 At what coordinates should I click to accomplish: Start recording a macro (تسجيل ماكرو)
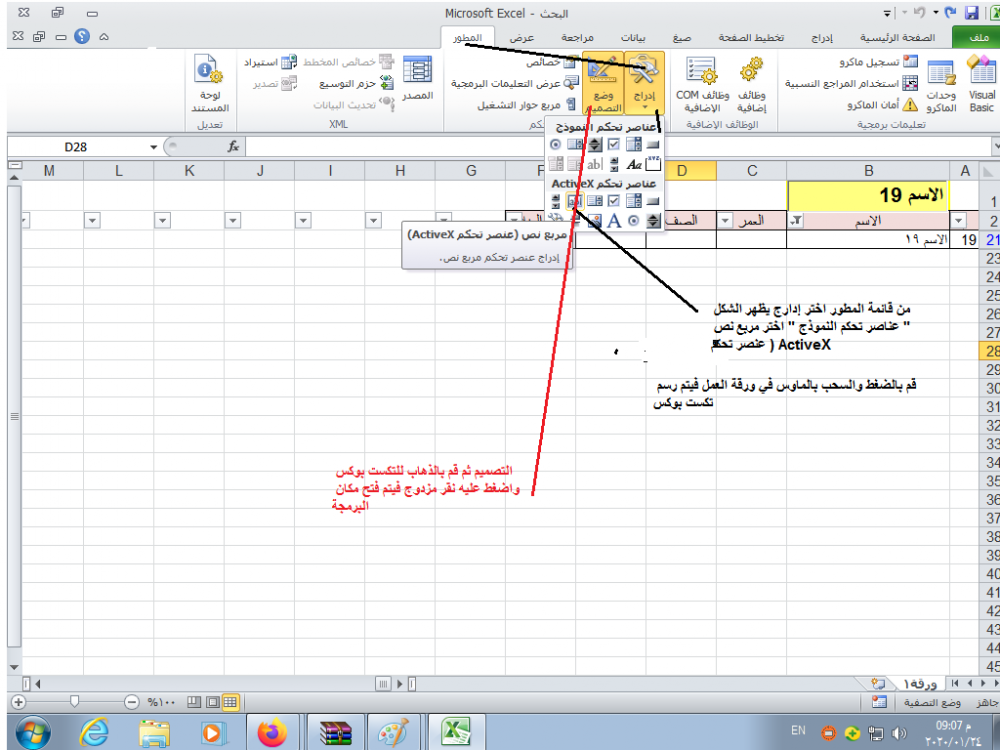coord(878,62)
